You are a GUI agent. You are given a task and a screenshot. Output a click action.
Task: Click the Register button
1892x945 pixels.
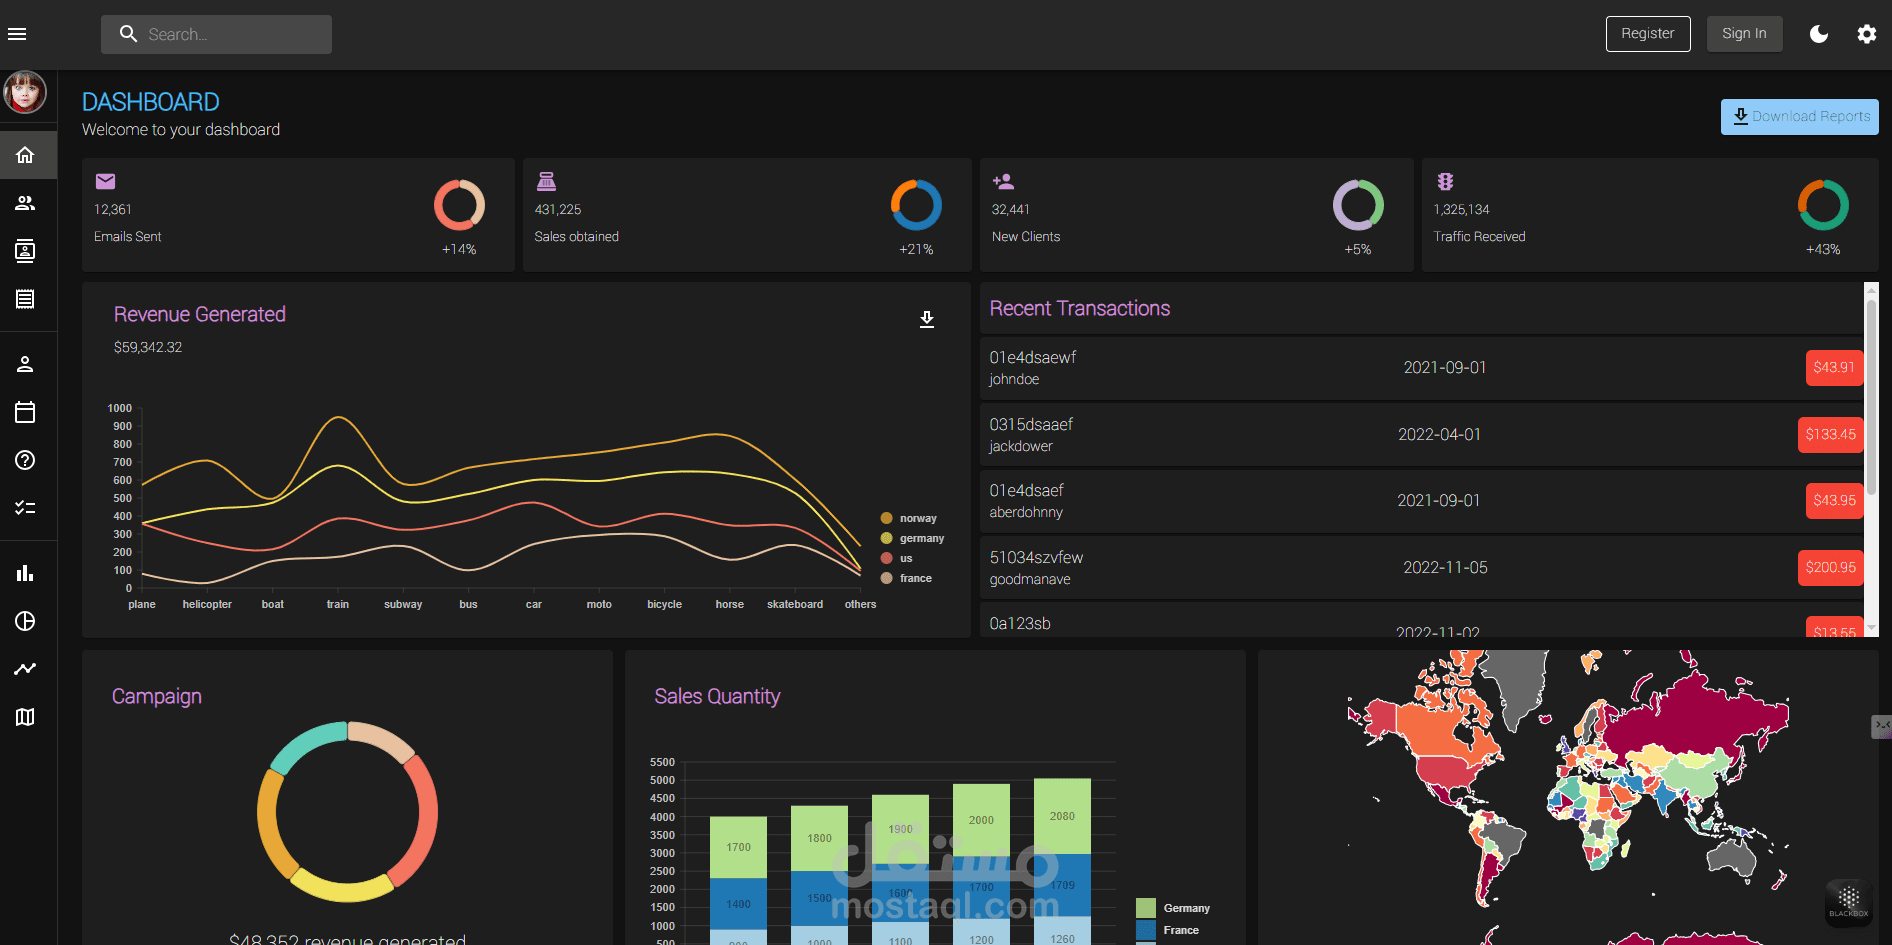tap(1648, 34)
